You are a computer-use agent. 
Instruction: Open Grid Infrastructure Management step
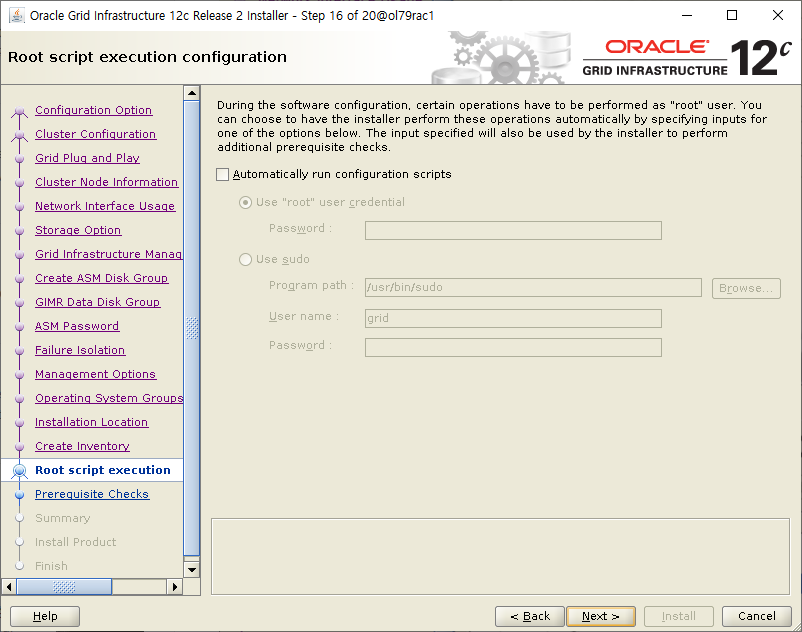(x=108, y=254)
